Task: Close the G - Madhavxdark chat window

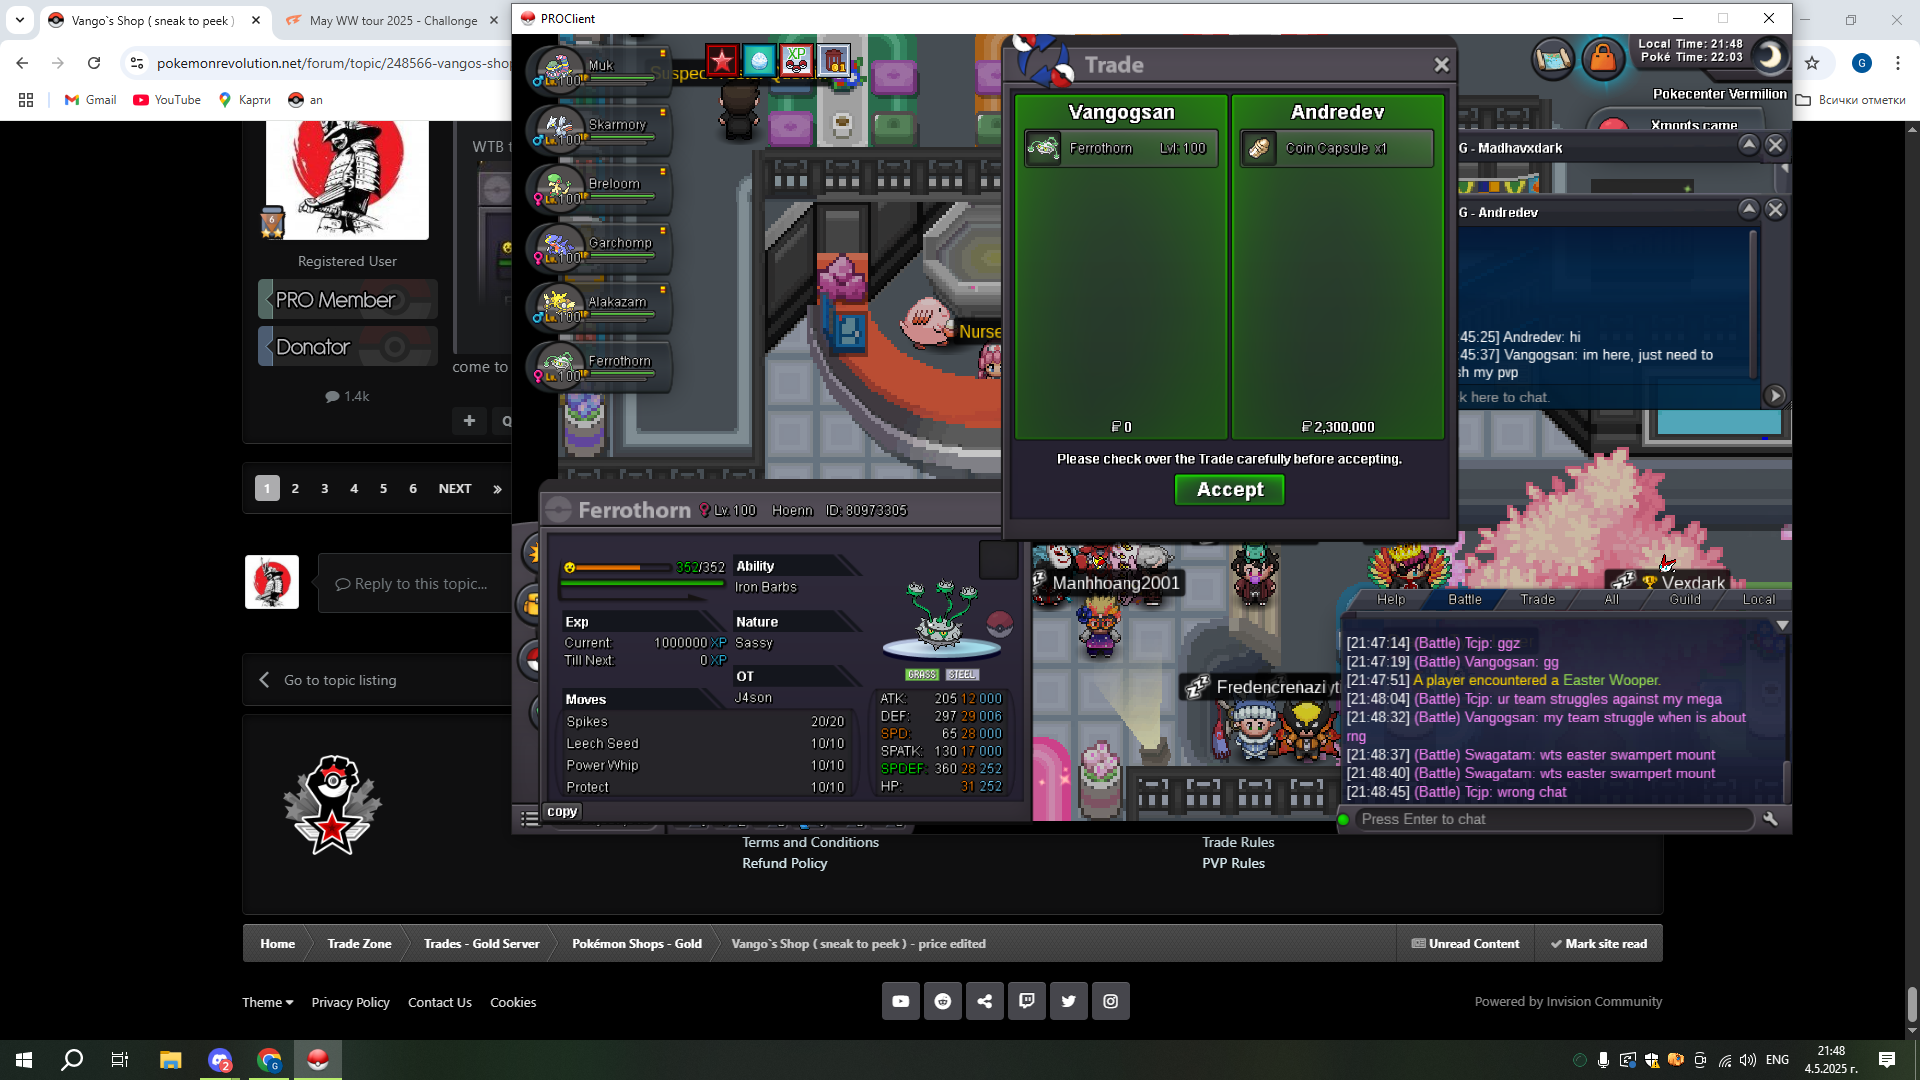Action: [x=1775, y=146]
